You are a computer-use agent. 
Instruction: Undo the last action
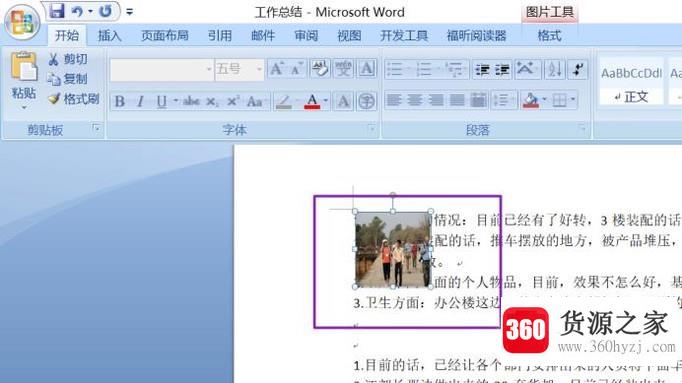[x=77, y=11]
